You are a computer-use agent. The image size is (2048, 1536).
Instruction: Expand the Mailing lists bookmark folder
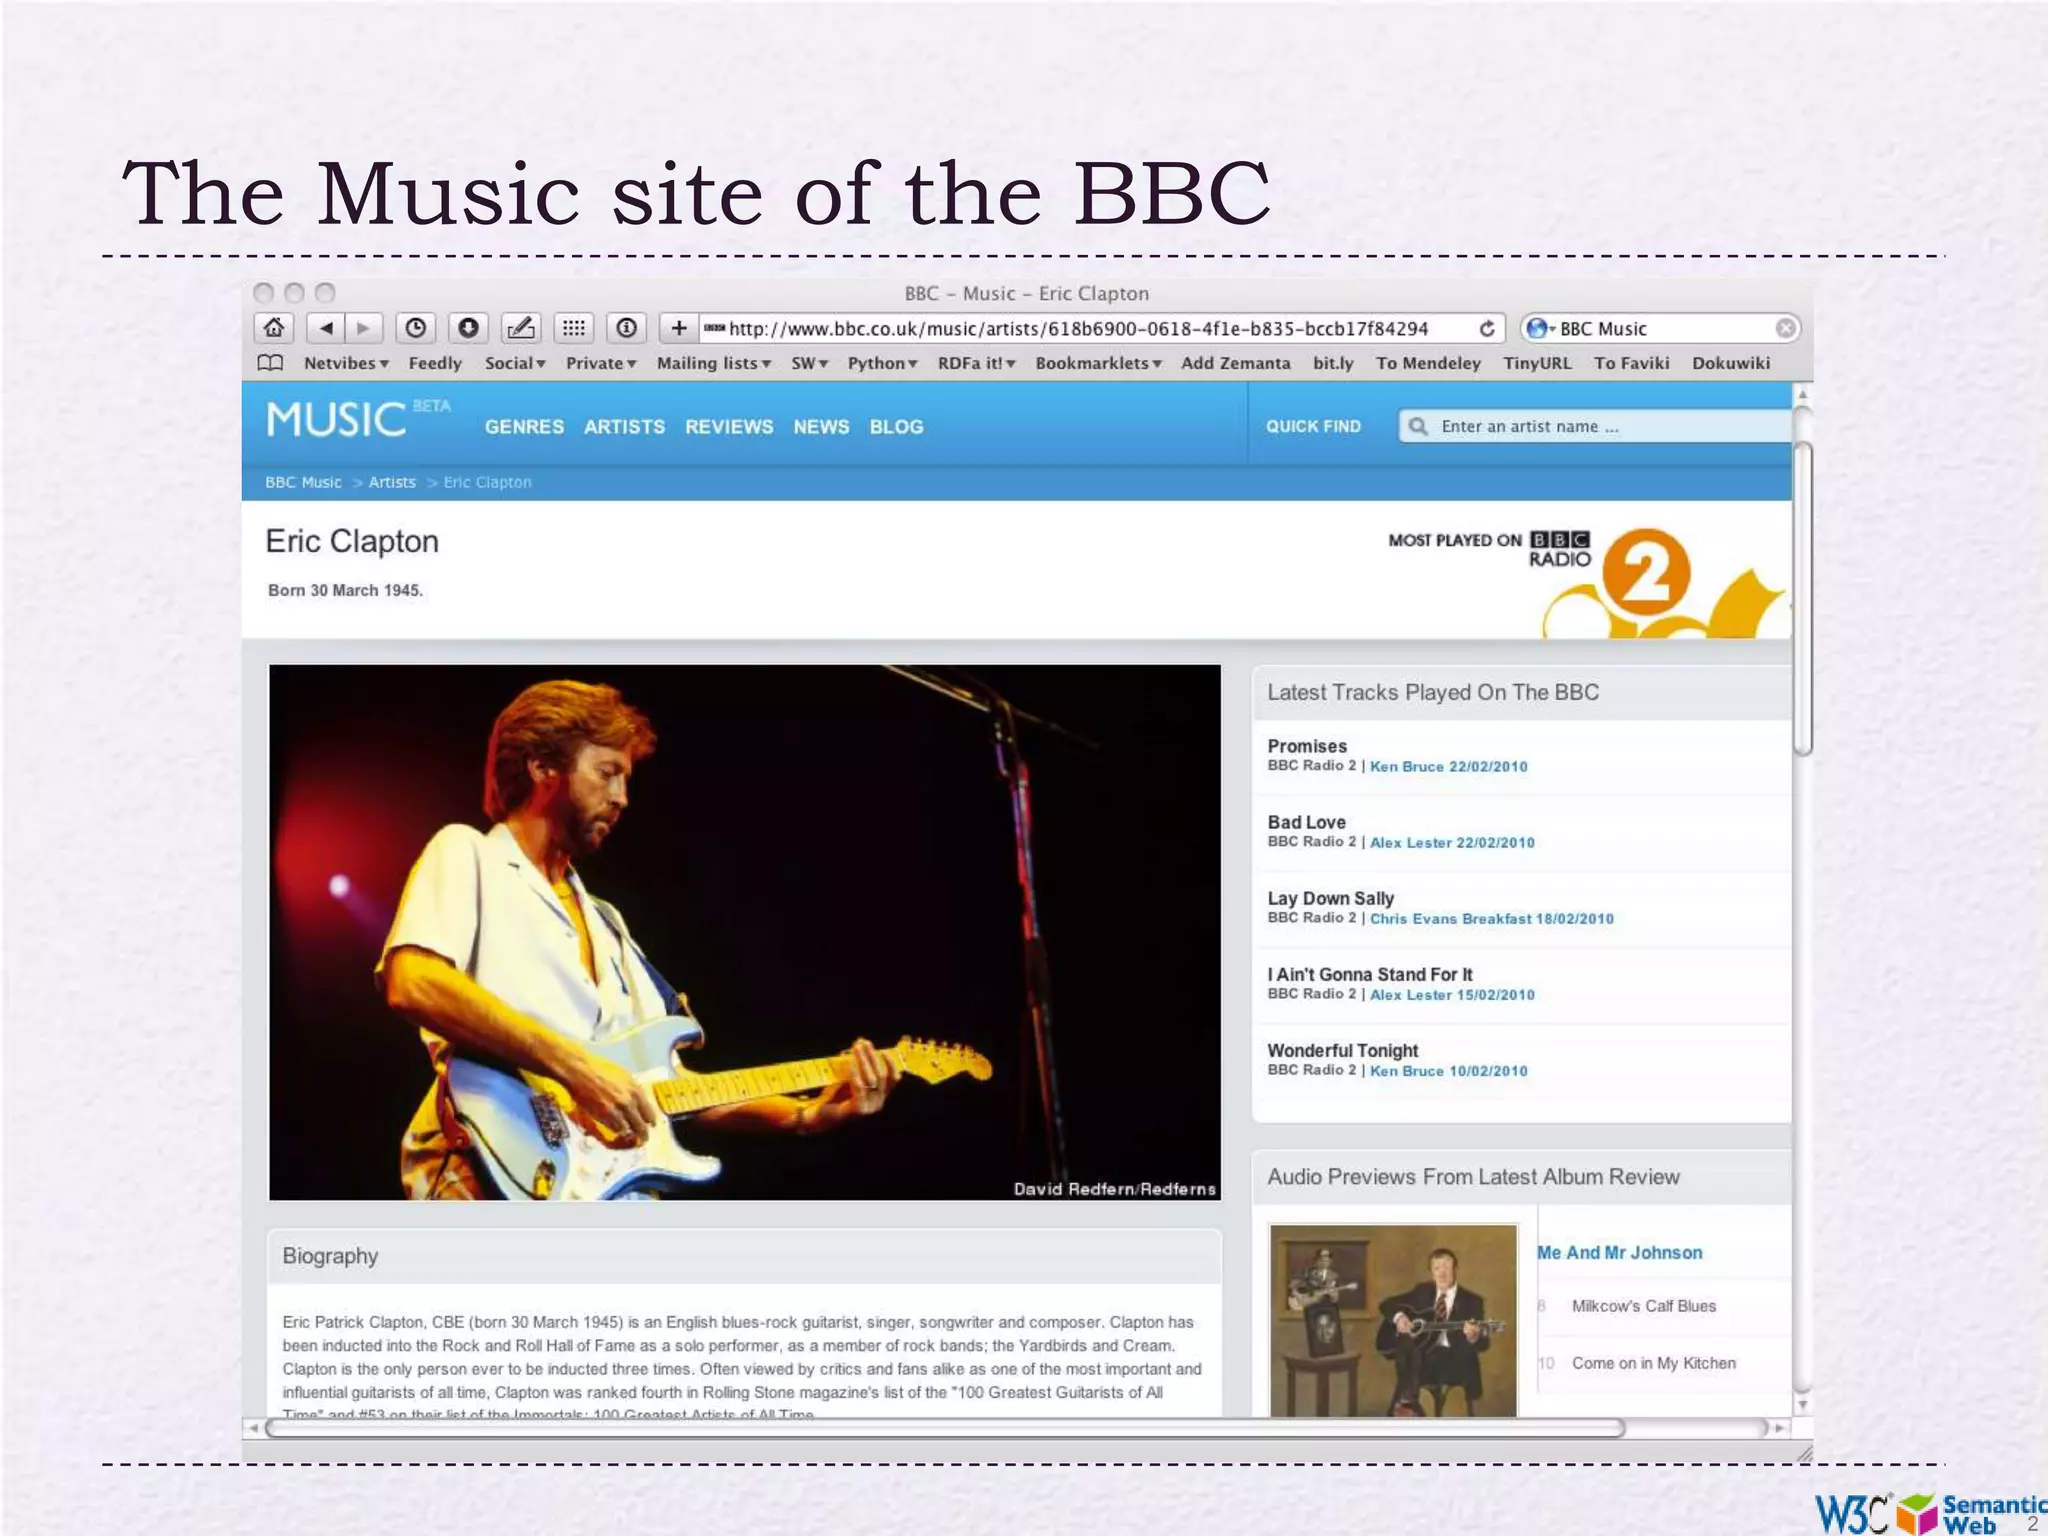coord(713,363)
